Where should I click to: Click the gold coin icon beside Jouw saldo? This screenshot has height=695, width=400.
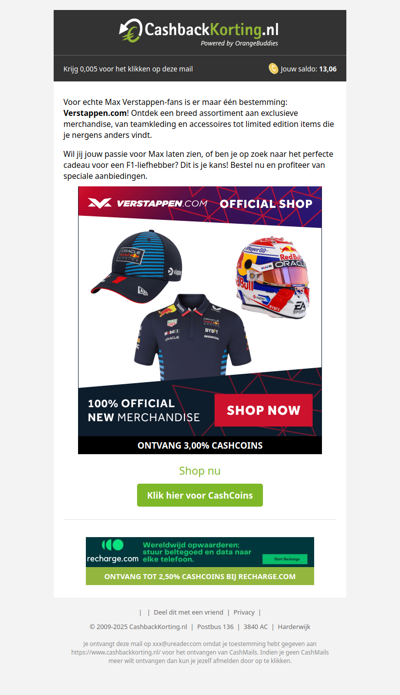(273, 68)
